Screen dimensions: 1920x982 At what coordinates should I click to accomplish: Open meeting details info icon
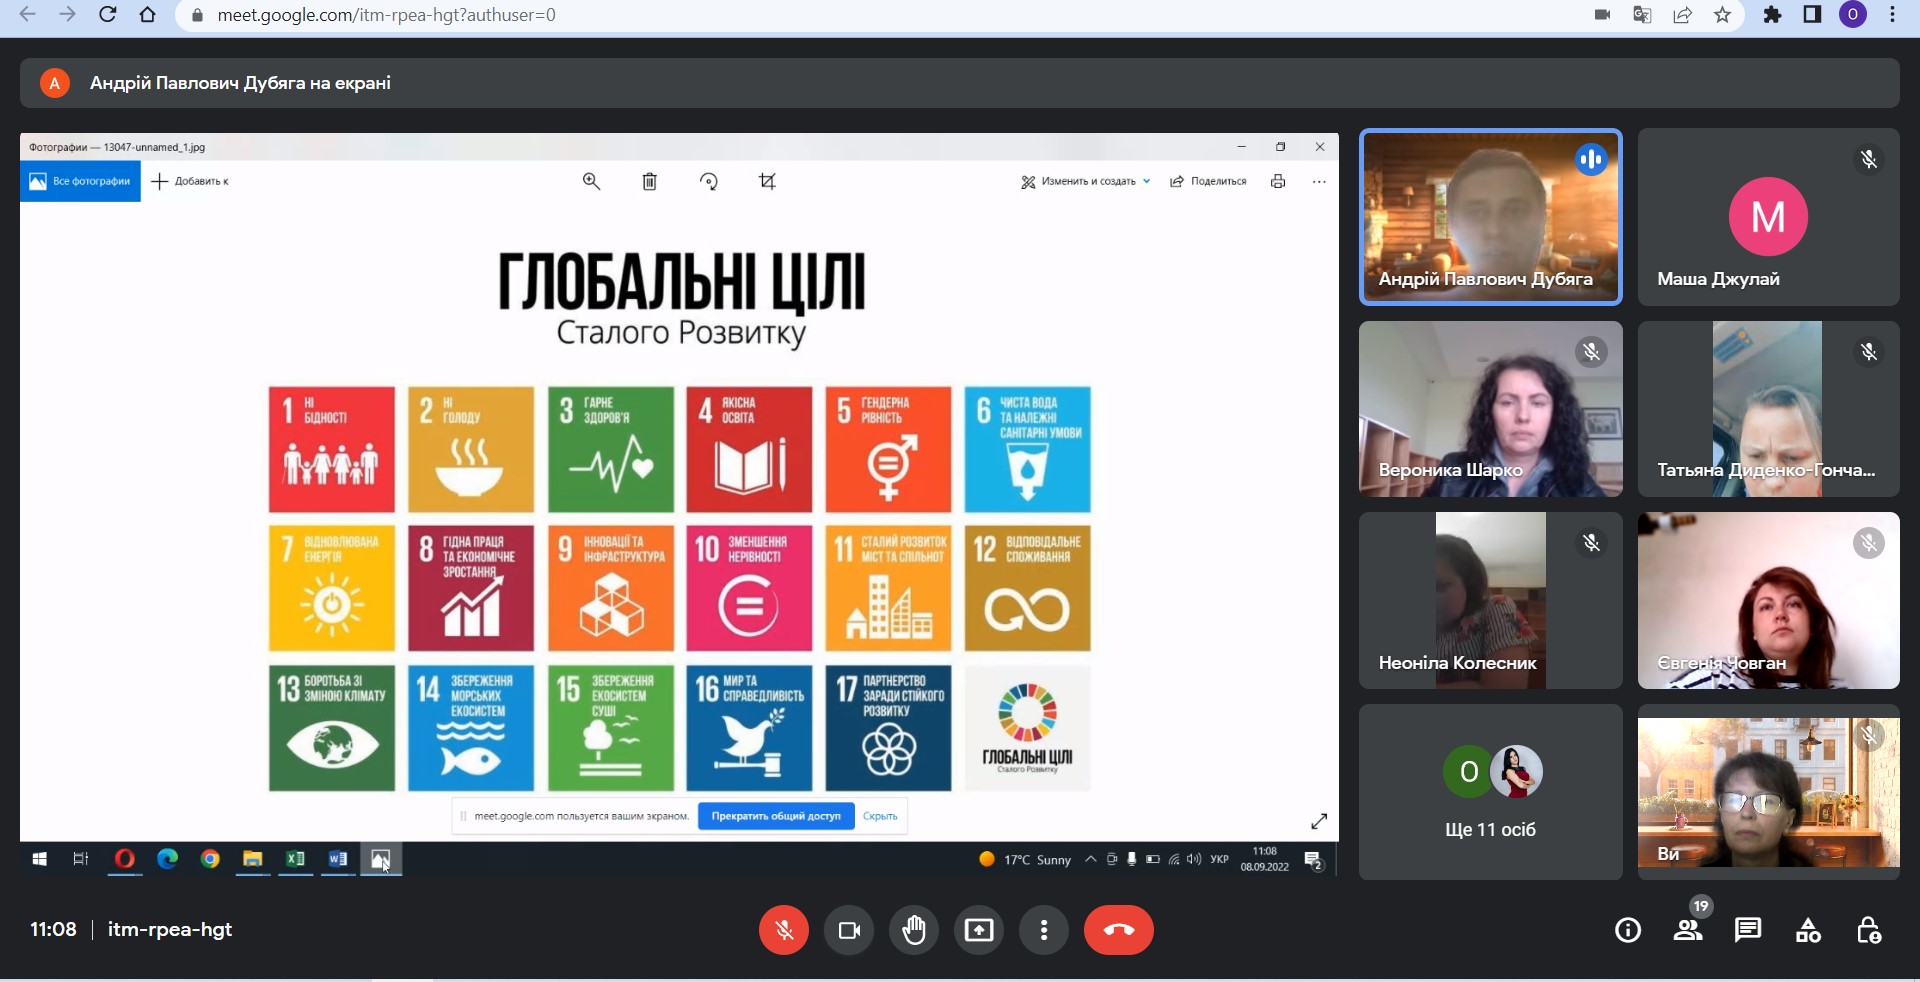point(1628,931)
